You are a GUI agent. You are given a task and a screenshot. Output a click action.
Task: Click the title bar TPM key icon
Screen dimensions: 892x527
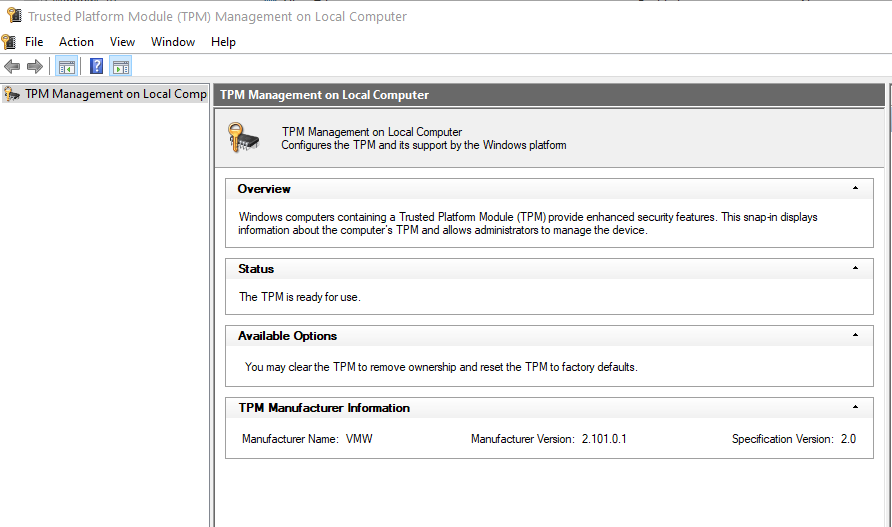[x=14, y=15]
